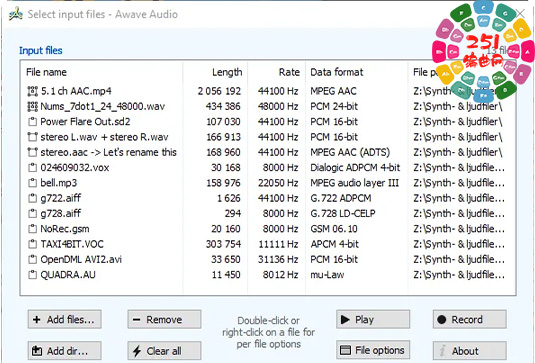Select the NoRec.gsm file name

65,229
